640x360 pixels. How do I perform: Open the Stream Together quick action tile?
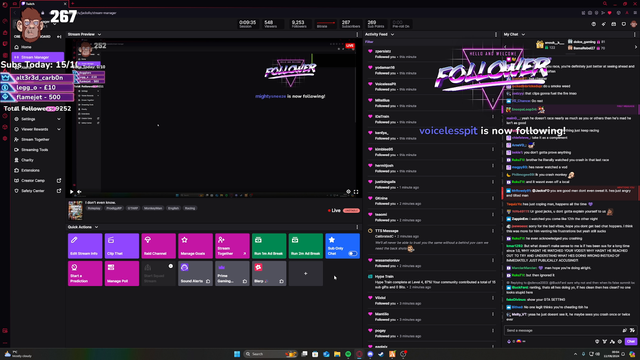tap(232, 246)
